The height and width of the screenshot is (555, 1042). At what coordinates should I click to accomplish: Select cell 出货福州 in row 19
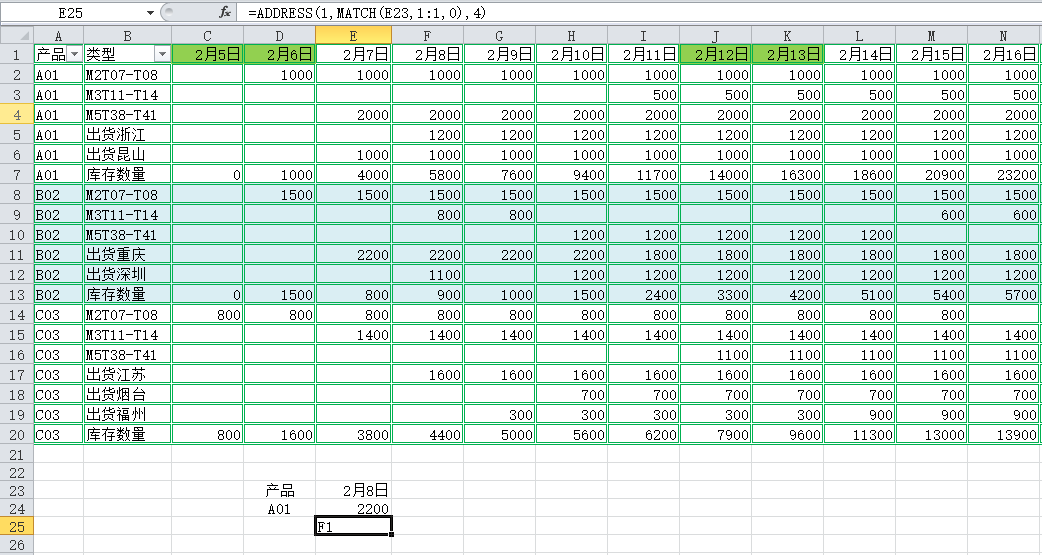128,414
